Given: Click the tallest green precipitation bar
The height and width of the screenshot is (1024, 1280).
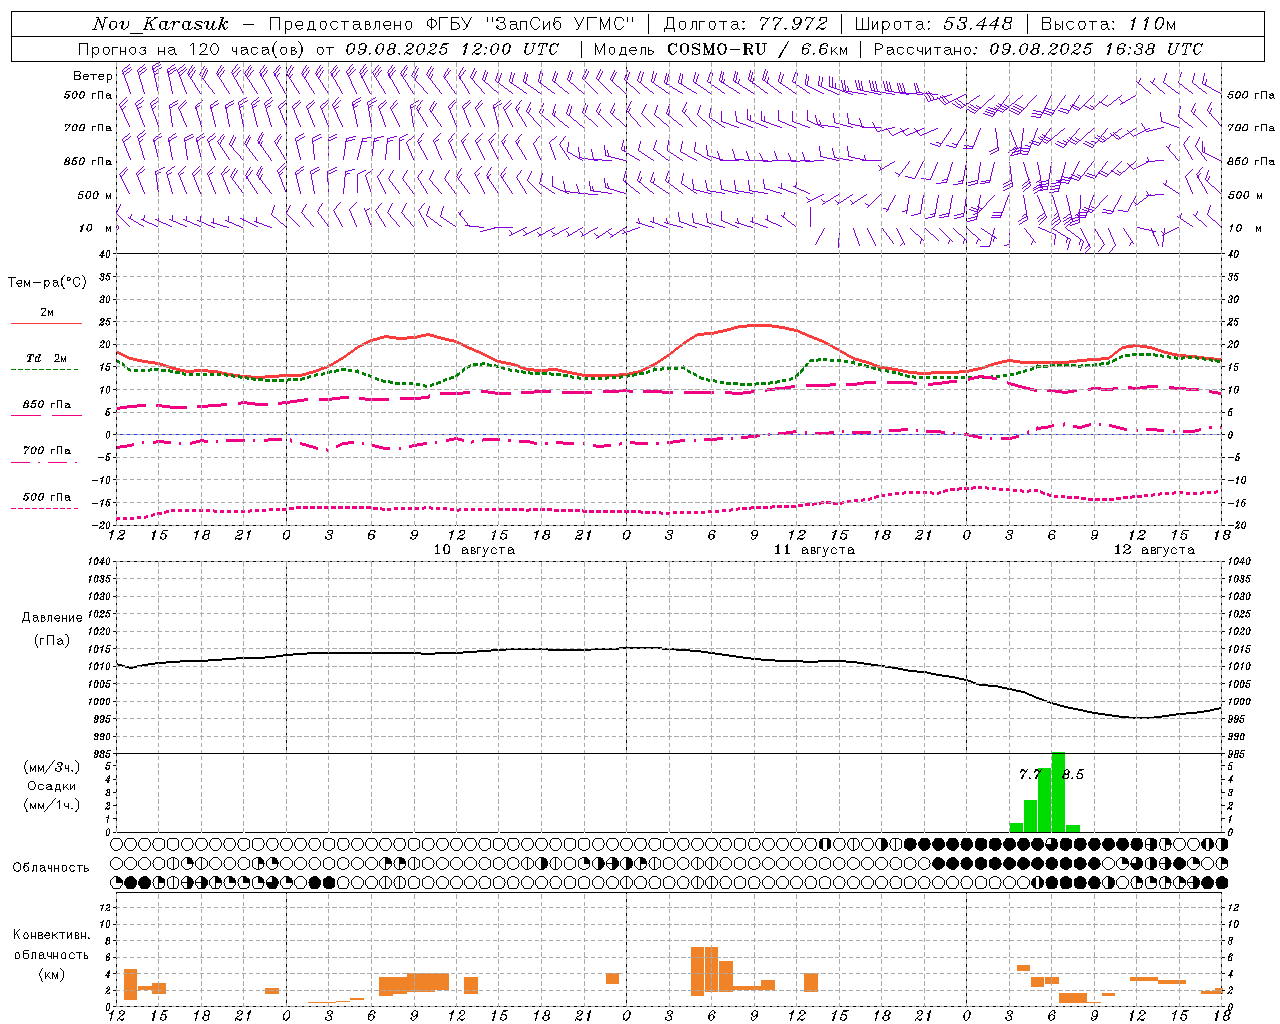Looking at the screenshot, I should point(1058,792).
